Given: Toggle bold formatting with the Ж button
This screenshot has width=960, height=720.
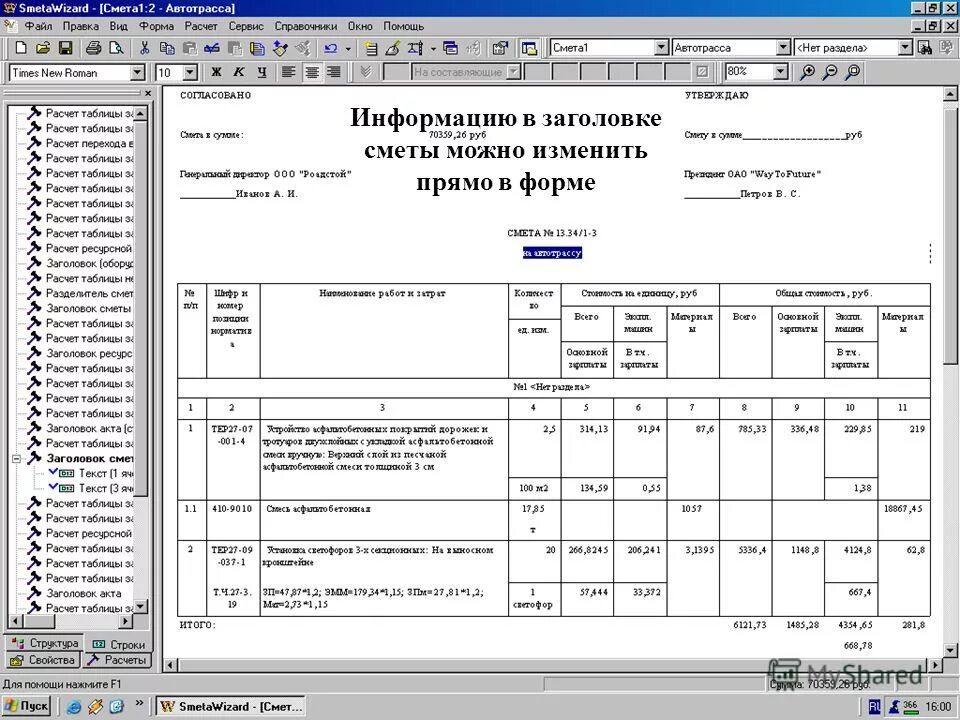Looking at the screenshot, I should 215,72.
